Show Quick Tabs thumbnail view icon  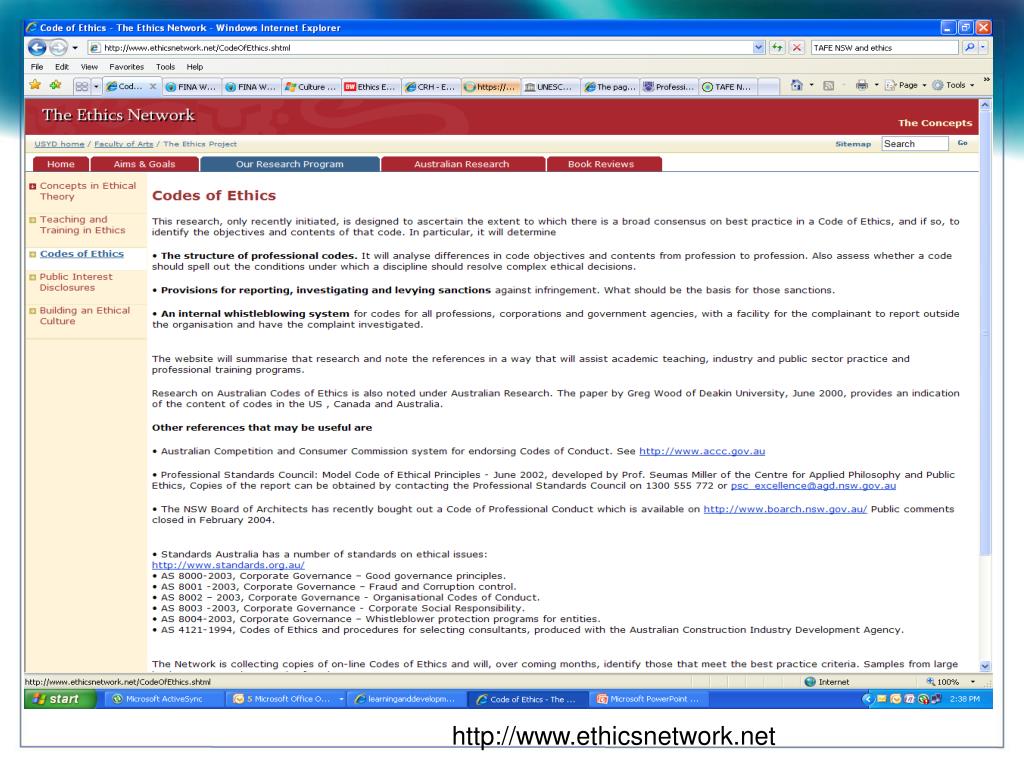pos(82,86)
